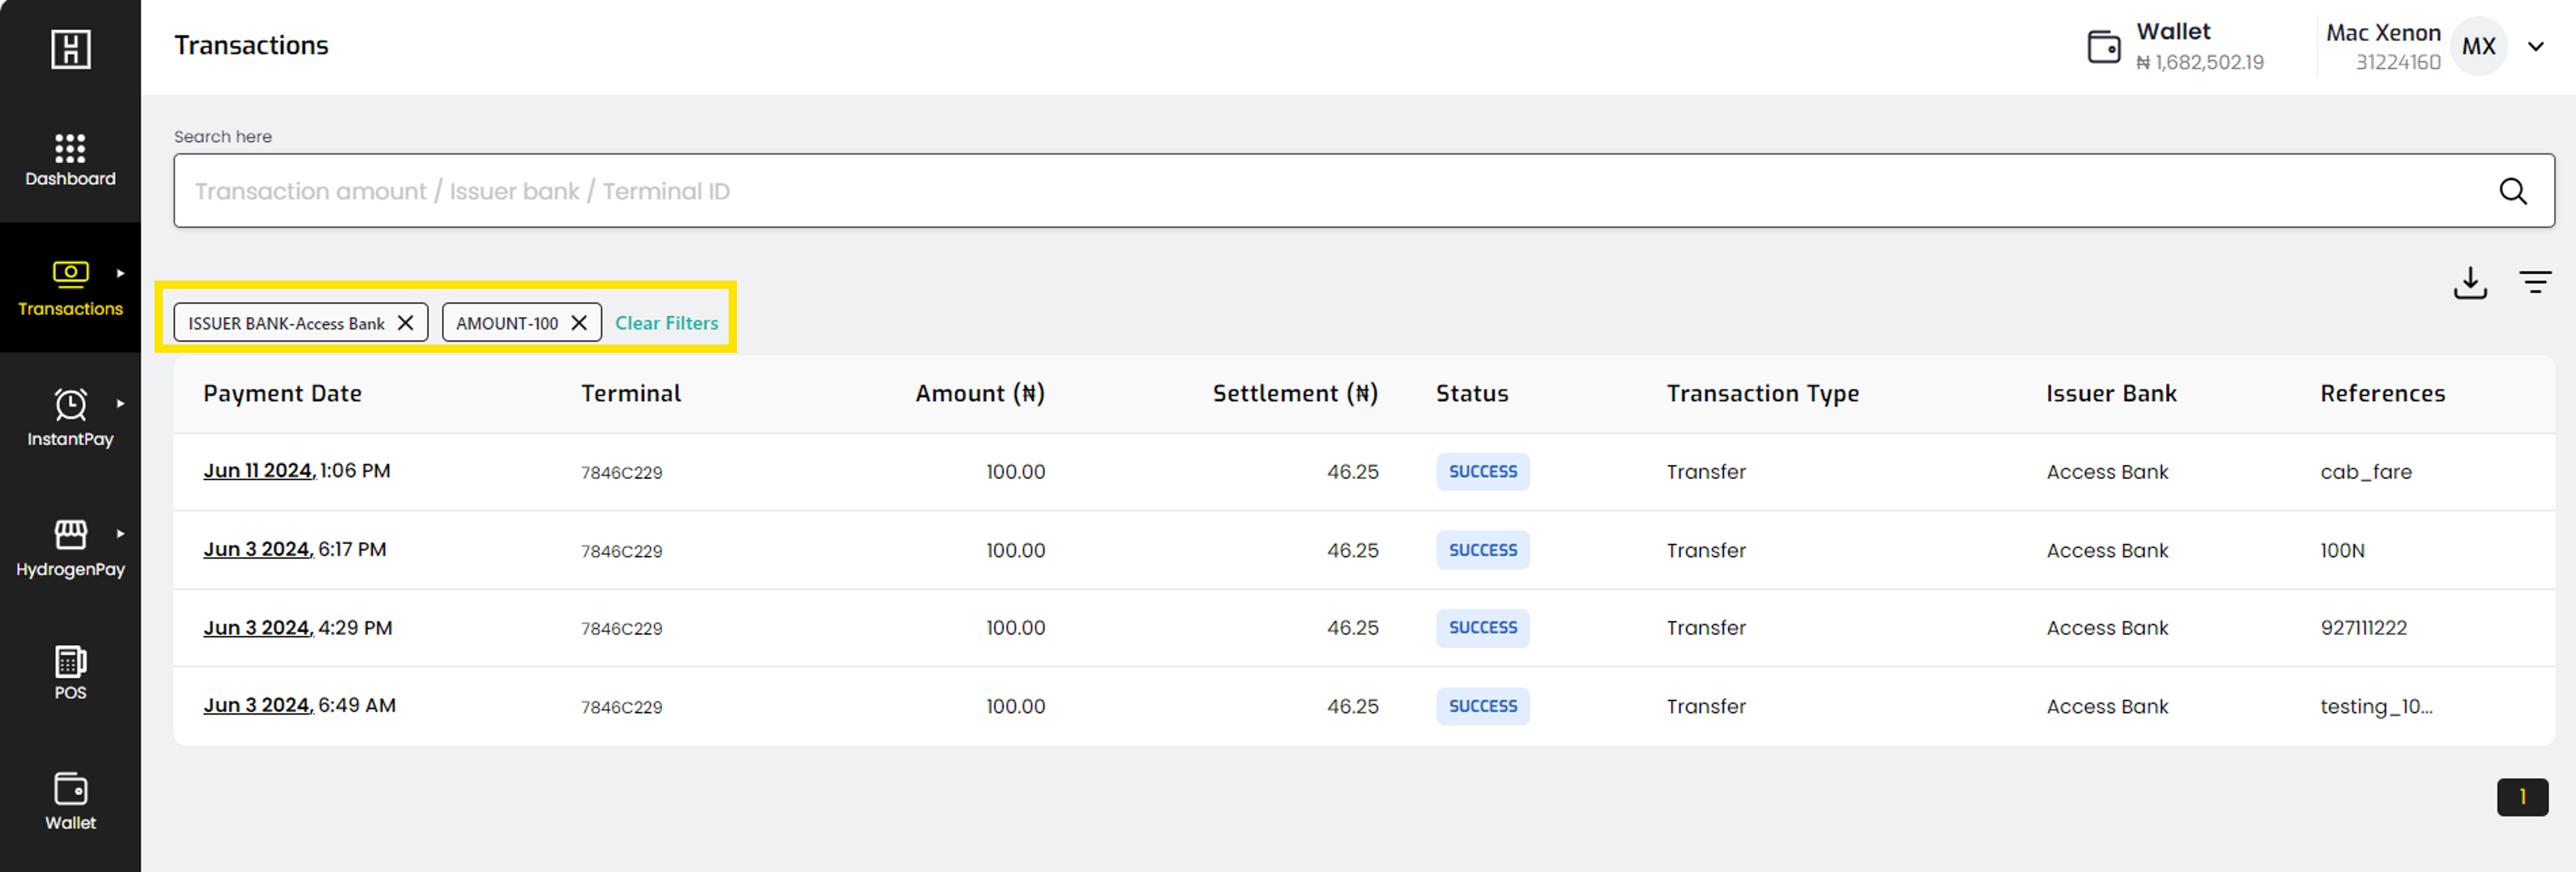Click the MX profile avatar
The width and height of the screenshot is (2576, 872).
(x=2478, y=46)
